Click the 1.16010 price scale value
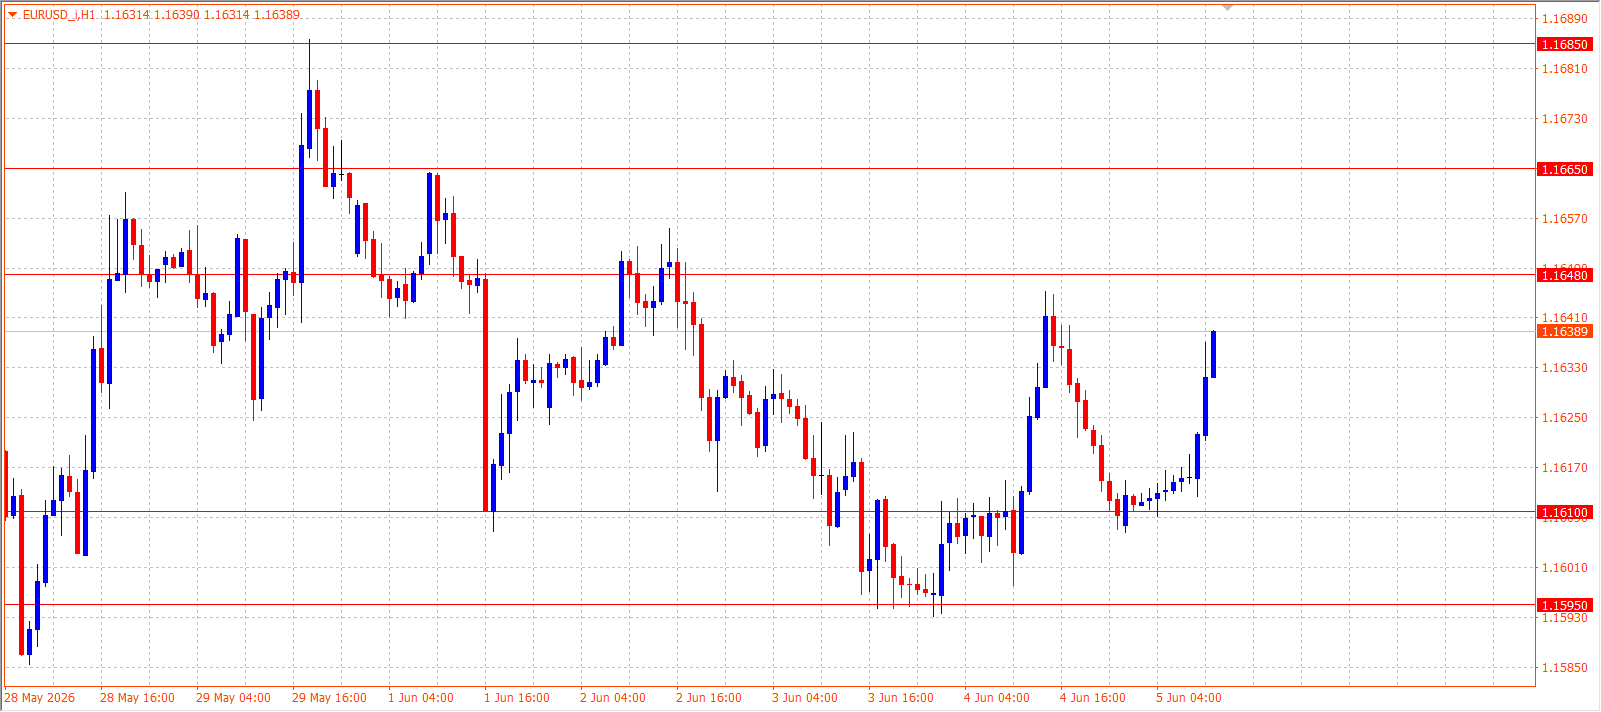This screenshot has height=712, width=1601. (1564, 568)
